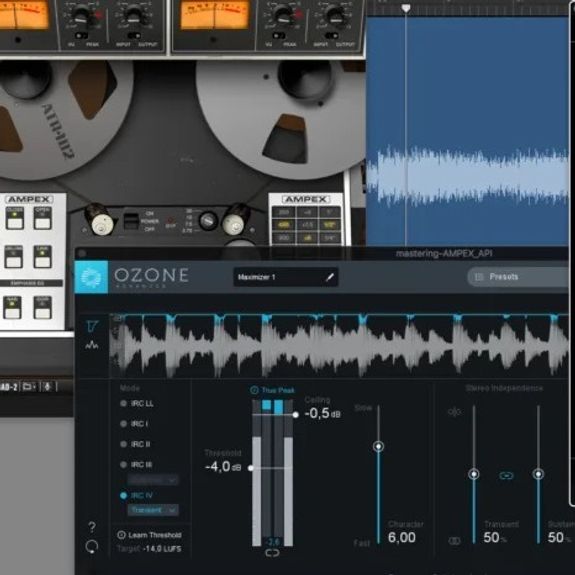Click the Ampex tape machine Power switch
575x575 pixels.
(x=131, y=221)
